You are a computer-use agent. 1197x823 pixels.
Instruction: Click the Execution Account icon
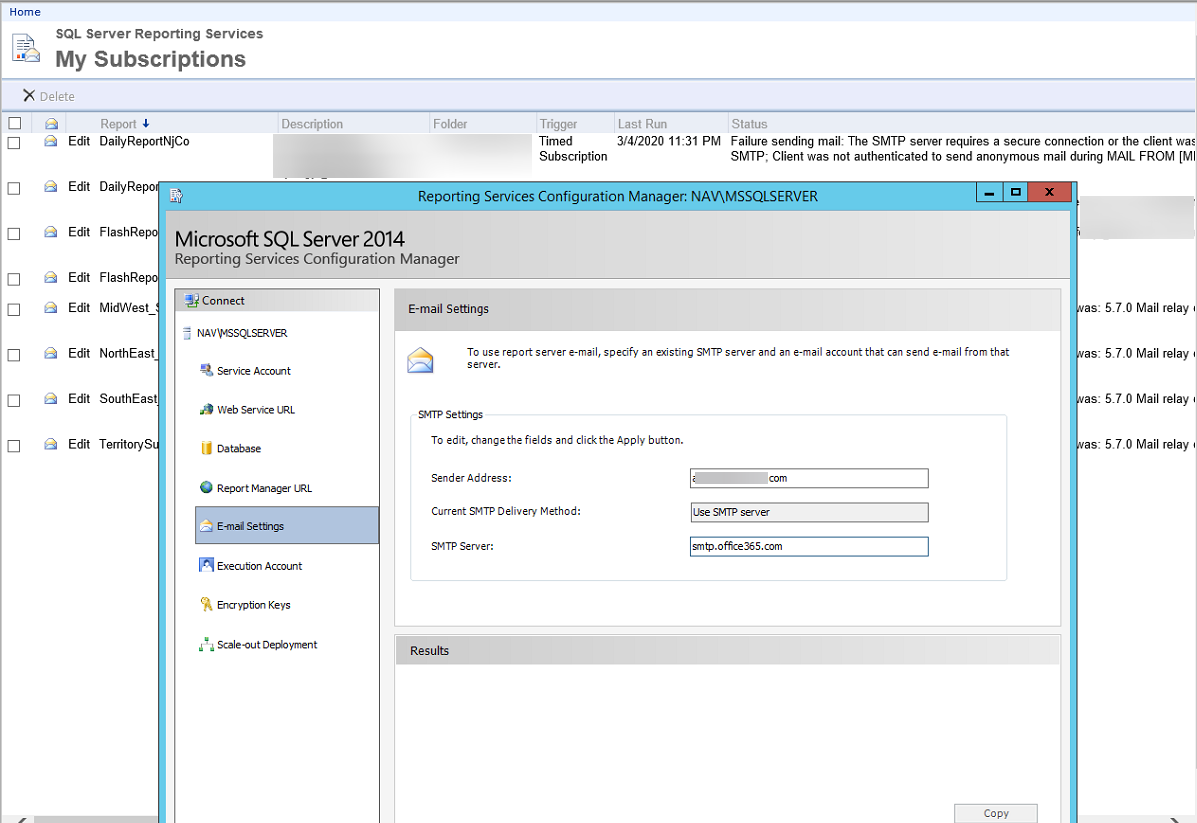pos(207,566)
